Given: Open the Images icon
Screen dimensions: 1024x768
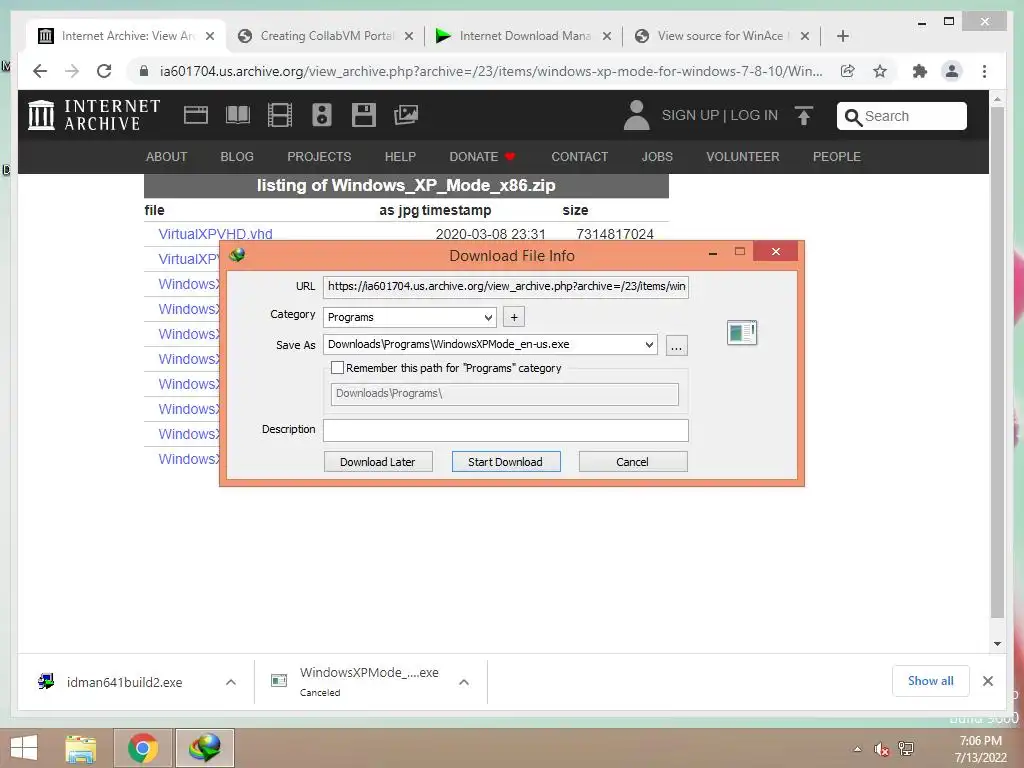Looking at the screenshot, I should tap(406, 115).
